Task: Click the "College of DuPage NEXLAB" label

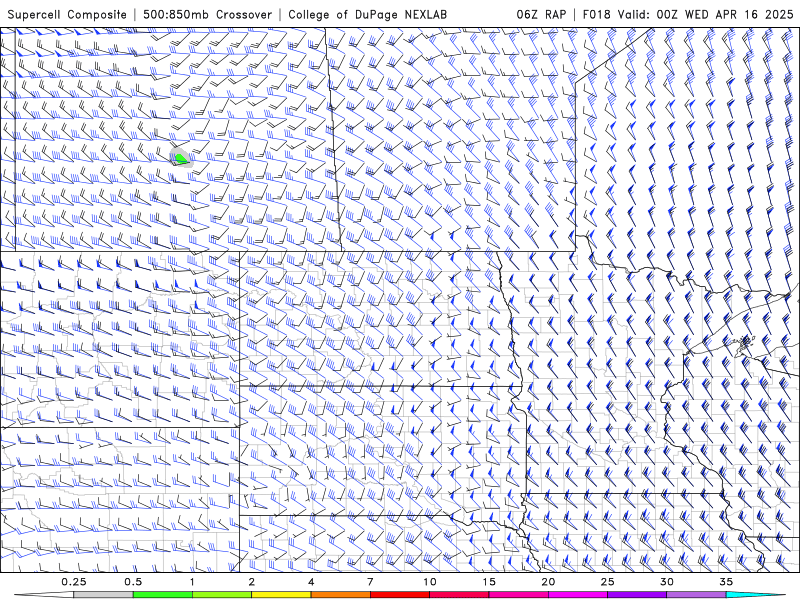Action: click(x=367, y=14)
